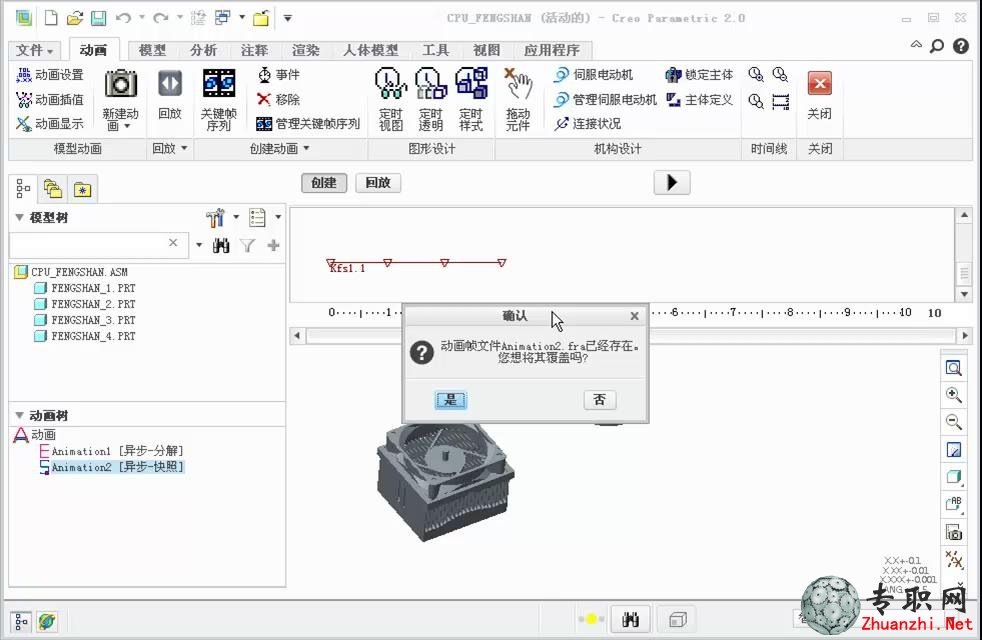Click the binoculars find icon in model tree
Screen dimensions: 982x640
click(220, 245)
